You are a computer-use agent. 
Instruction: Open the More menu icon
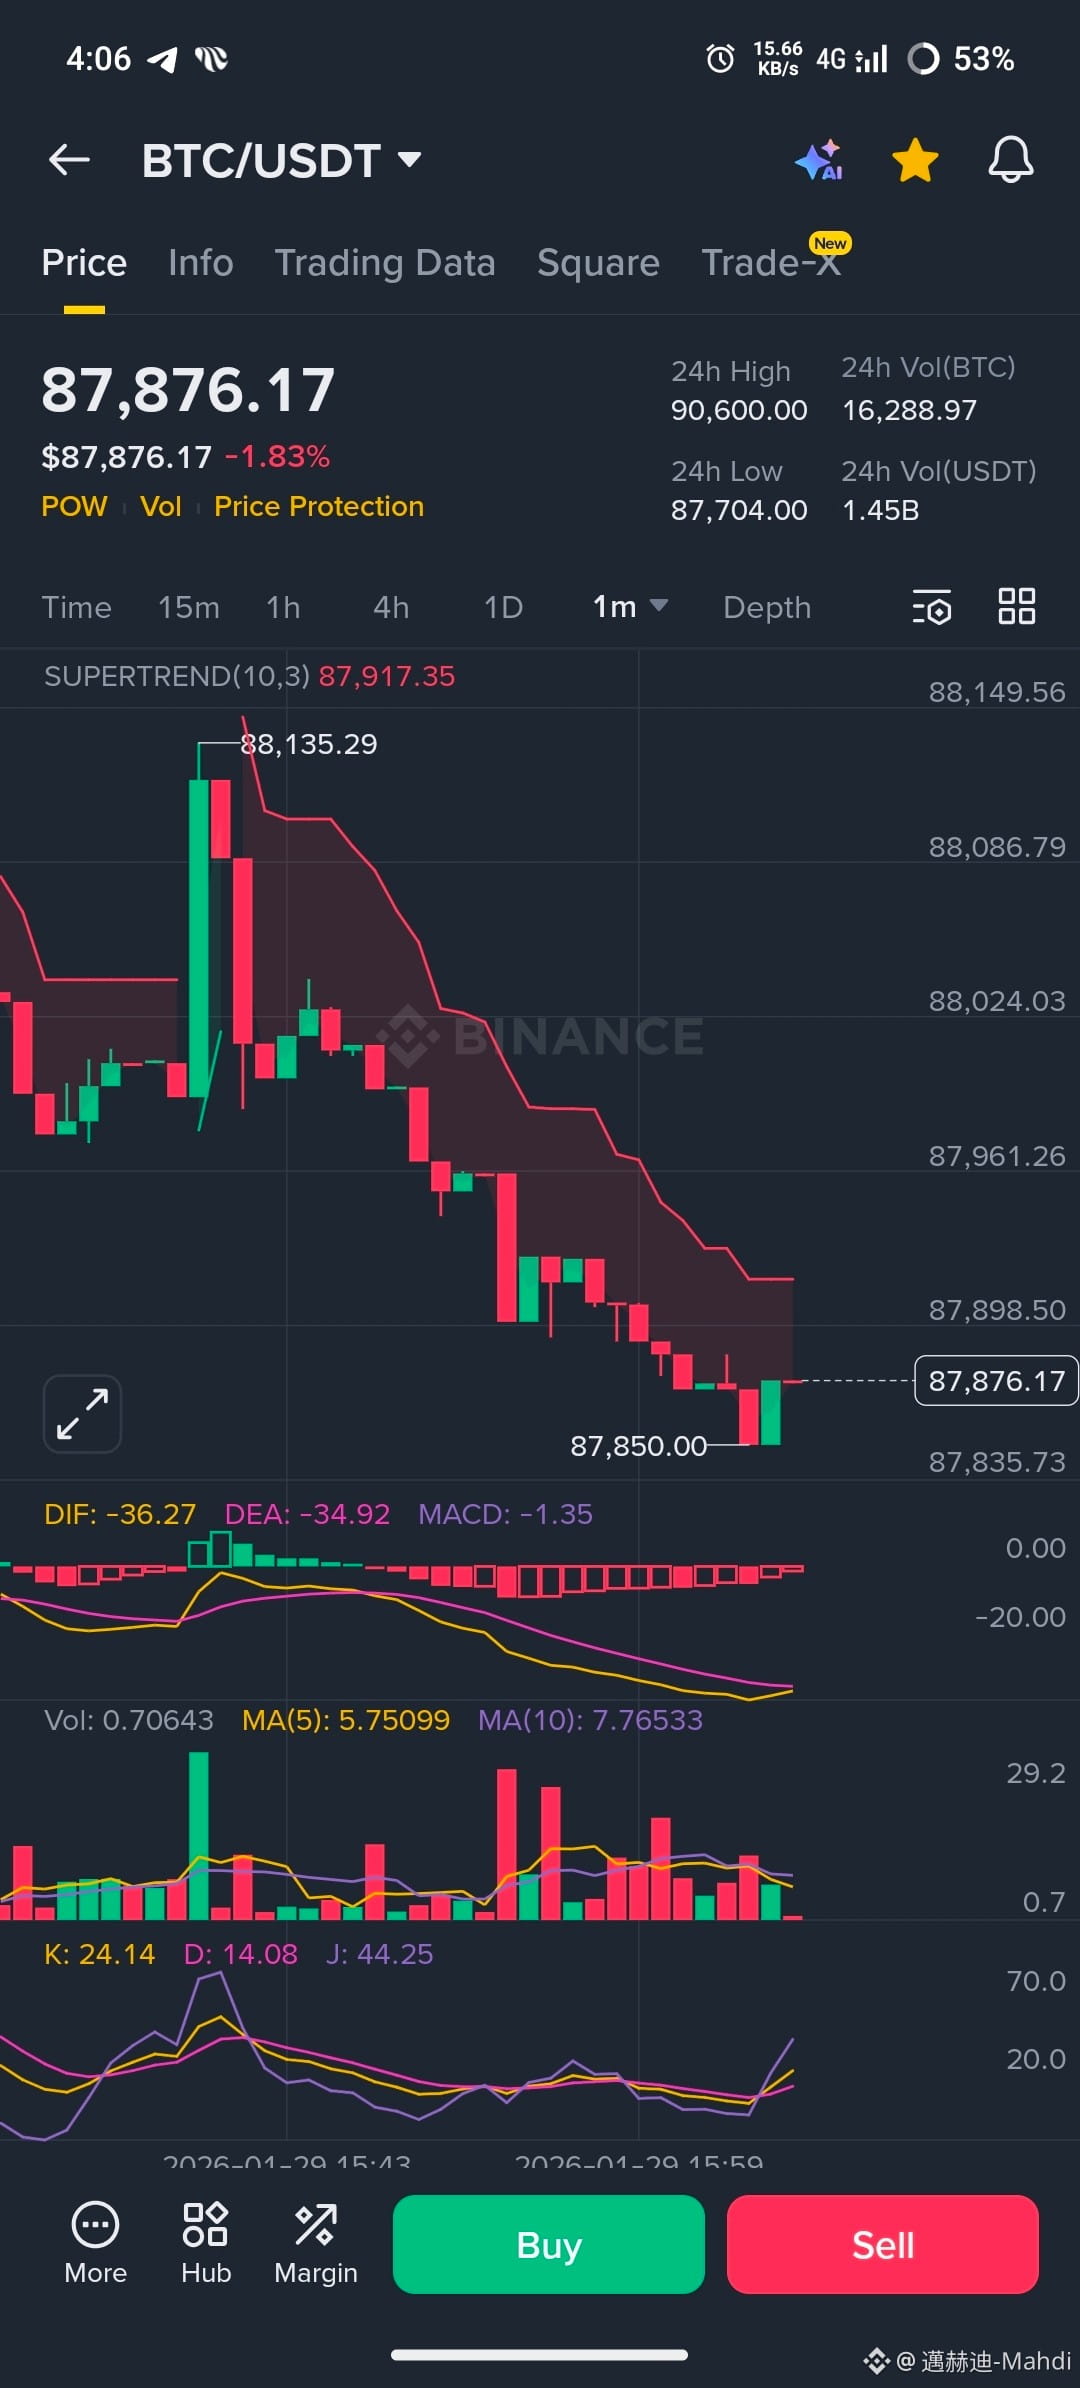point(95,2245)
